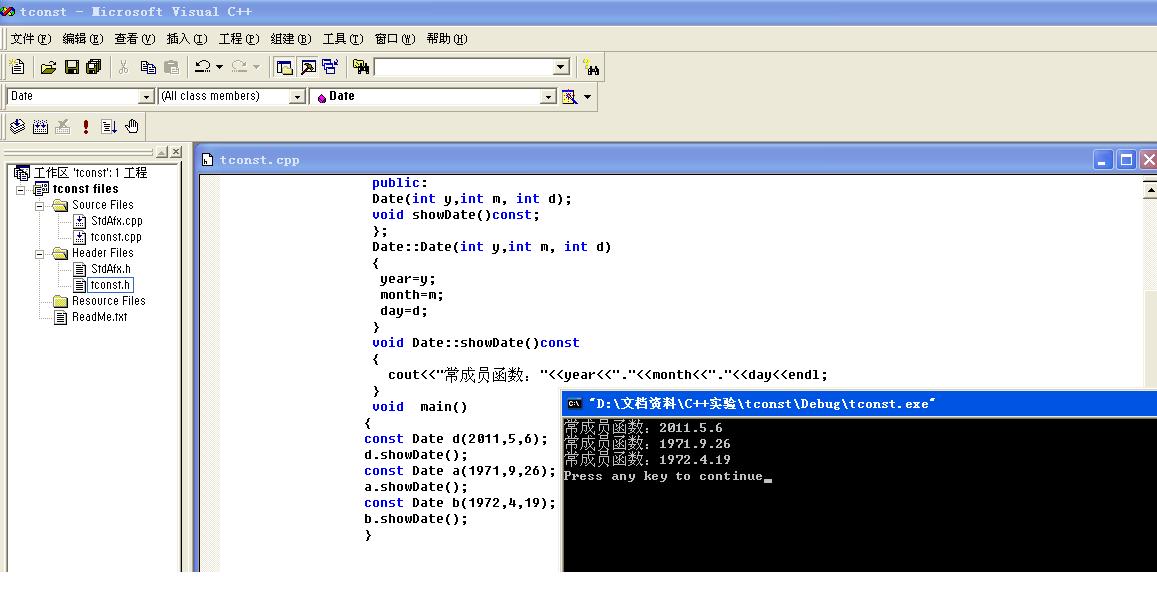This screenshot has width=1157, height=597.
Task: Open the 插入 (Insert) menu
Action: pyautogui.click(x=187, y=39)
